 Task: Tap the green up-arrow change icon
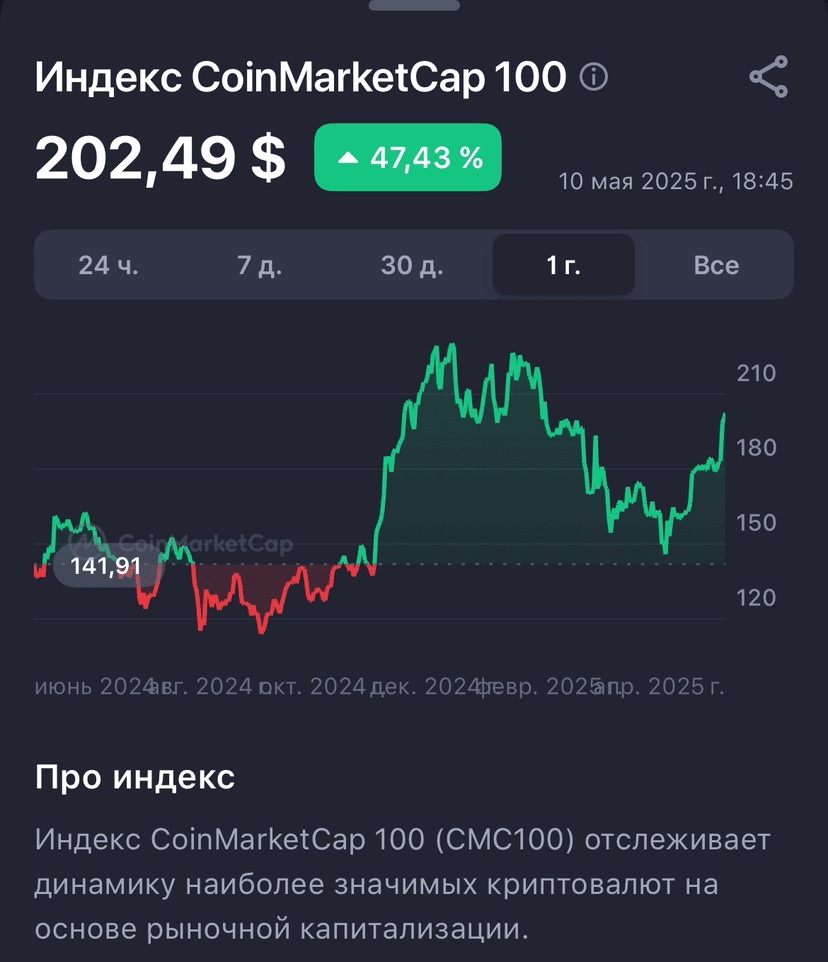(348, 158)
